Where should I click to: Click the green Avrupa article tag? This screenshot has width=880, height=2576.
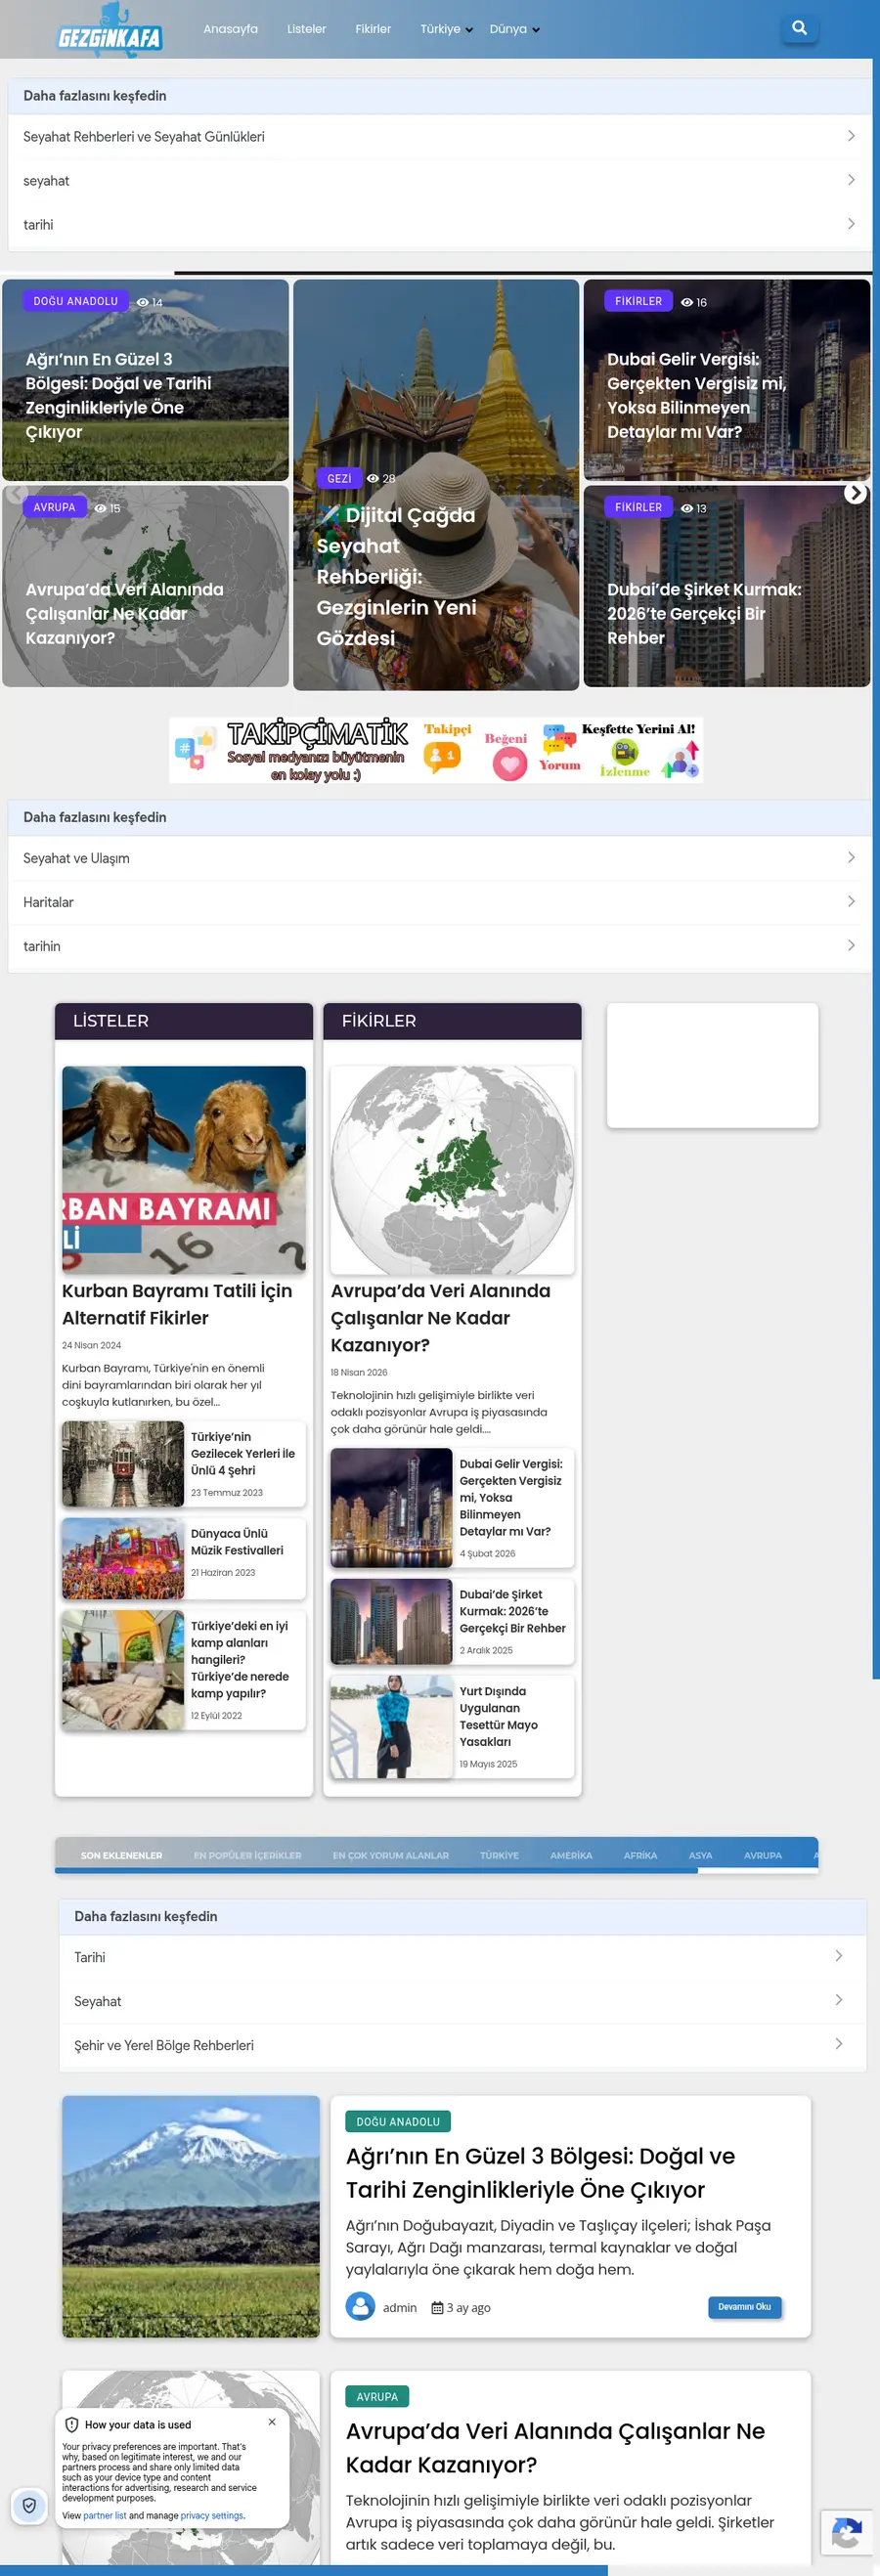coord(377,2396)
